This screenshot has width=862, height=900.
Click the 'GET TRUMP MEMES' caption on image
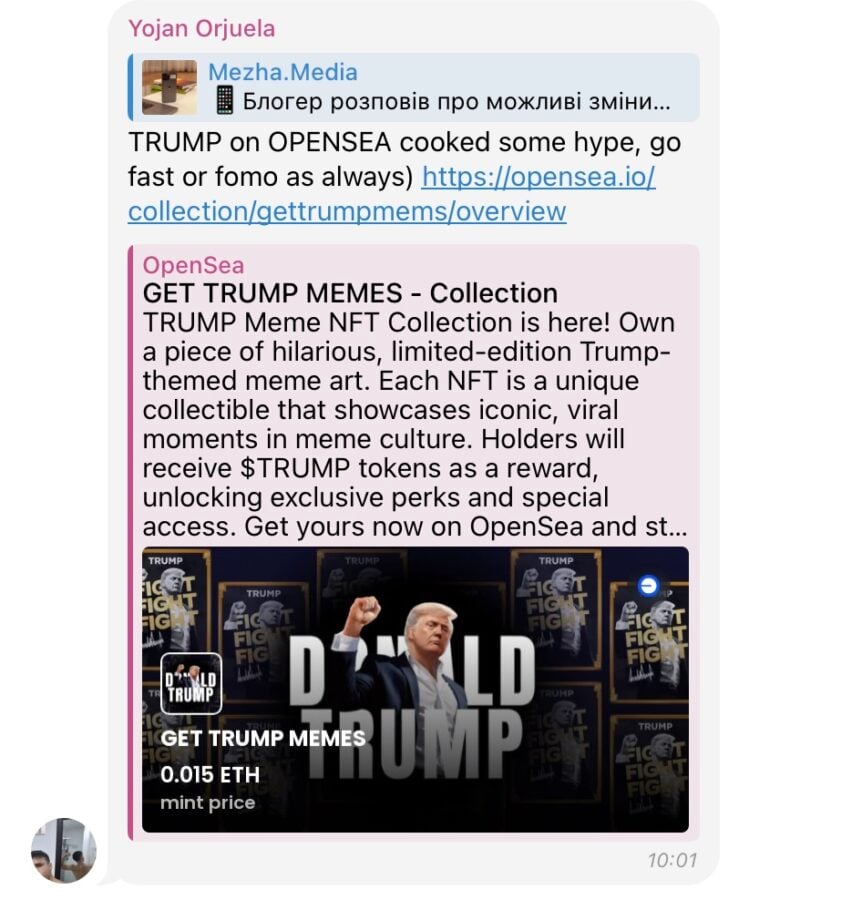[x=263, y=738]
